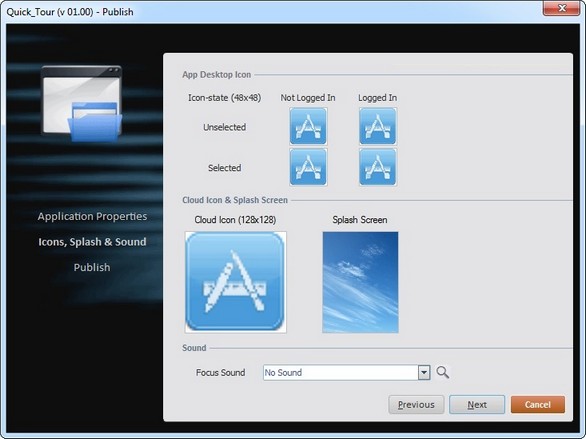Select Icons, Splash & Sound step
This screenshot has height=439, width=586.
(x=92, y=242)
